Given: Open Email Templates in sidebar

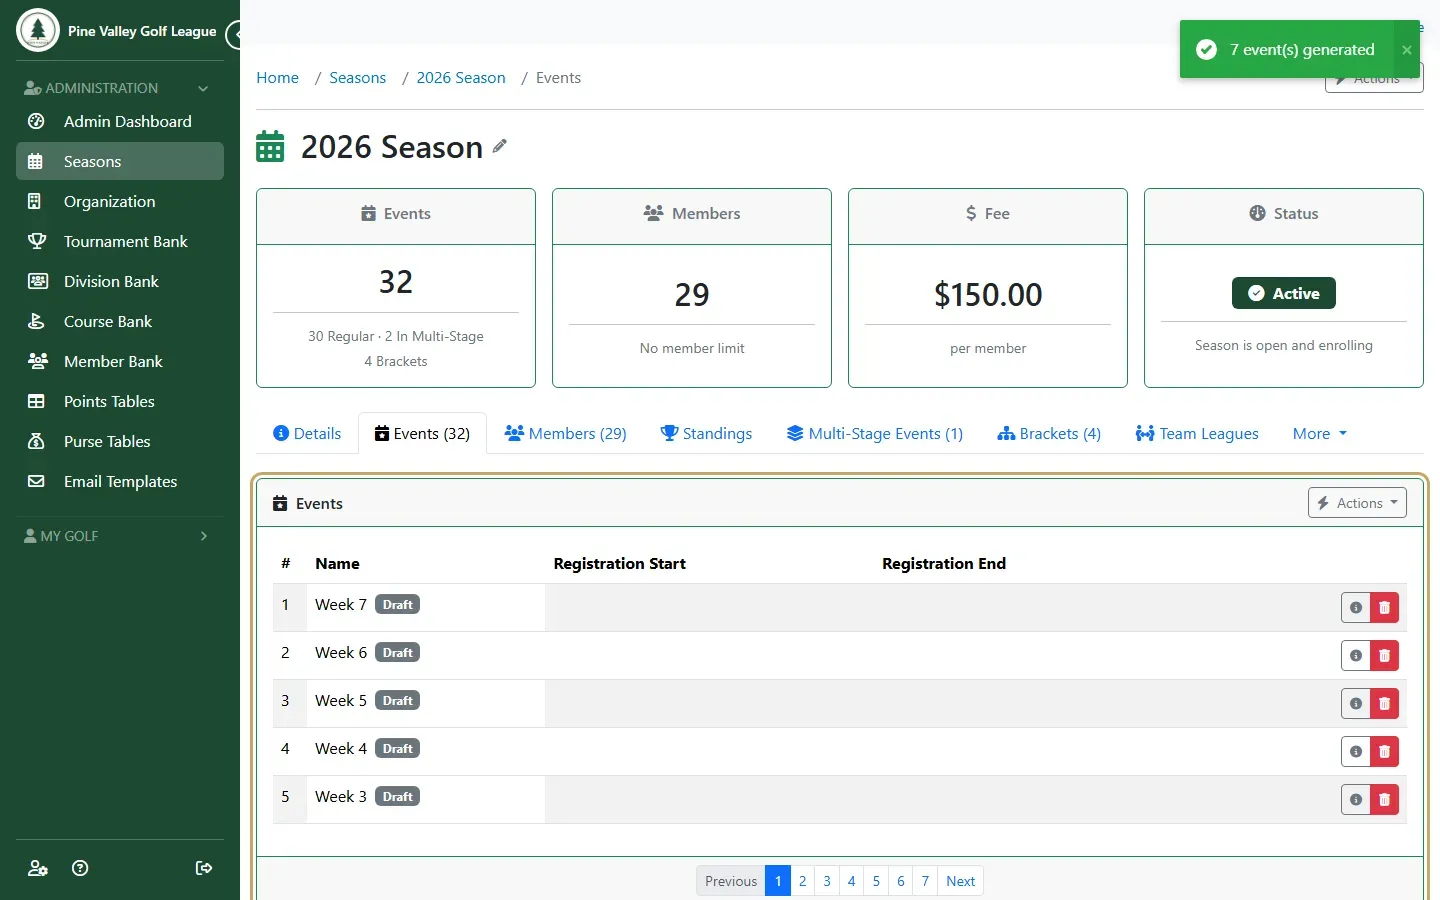Looking at the screenshot, I should 120,482.
